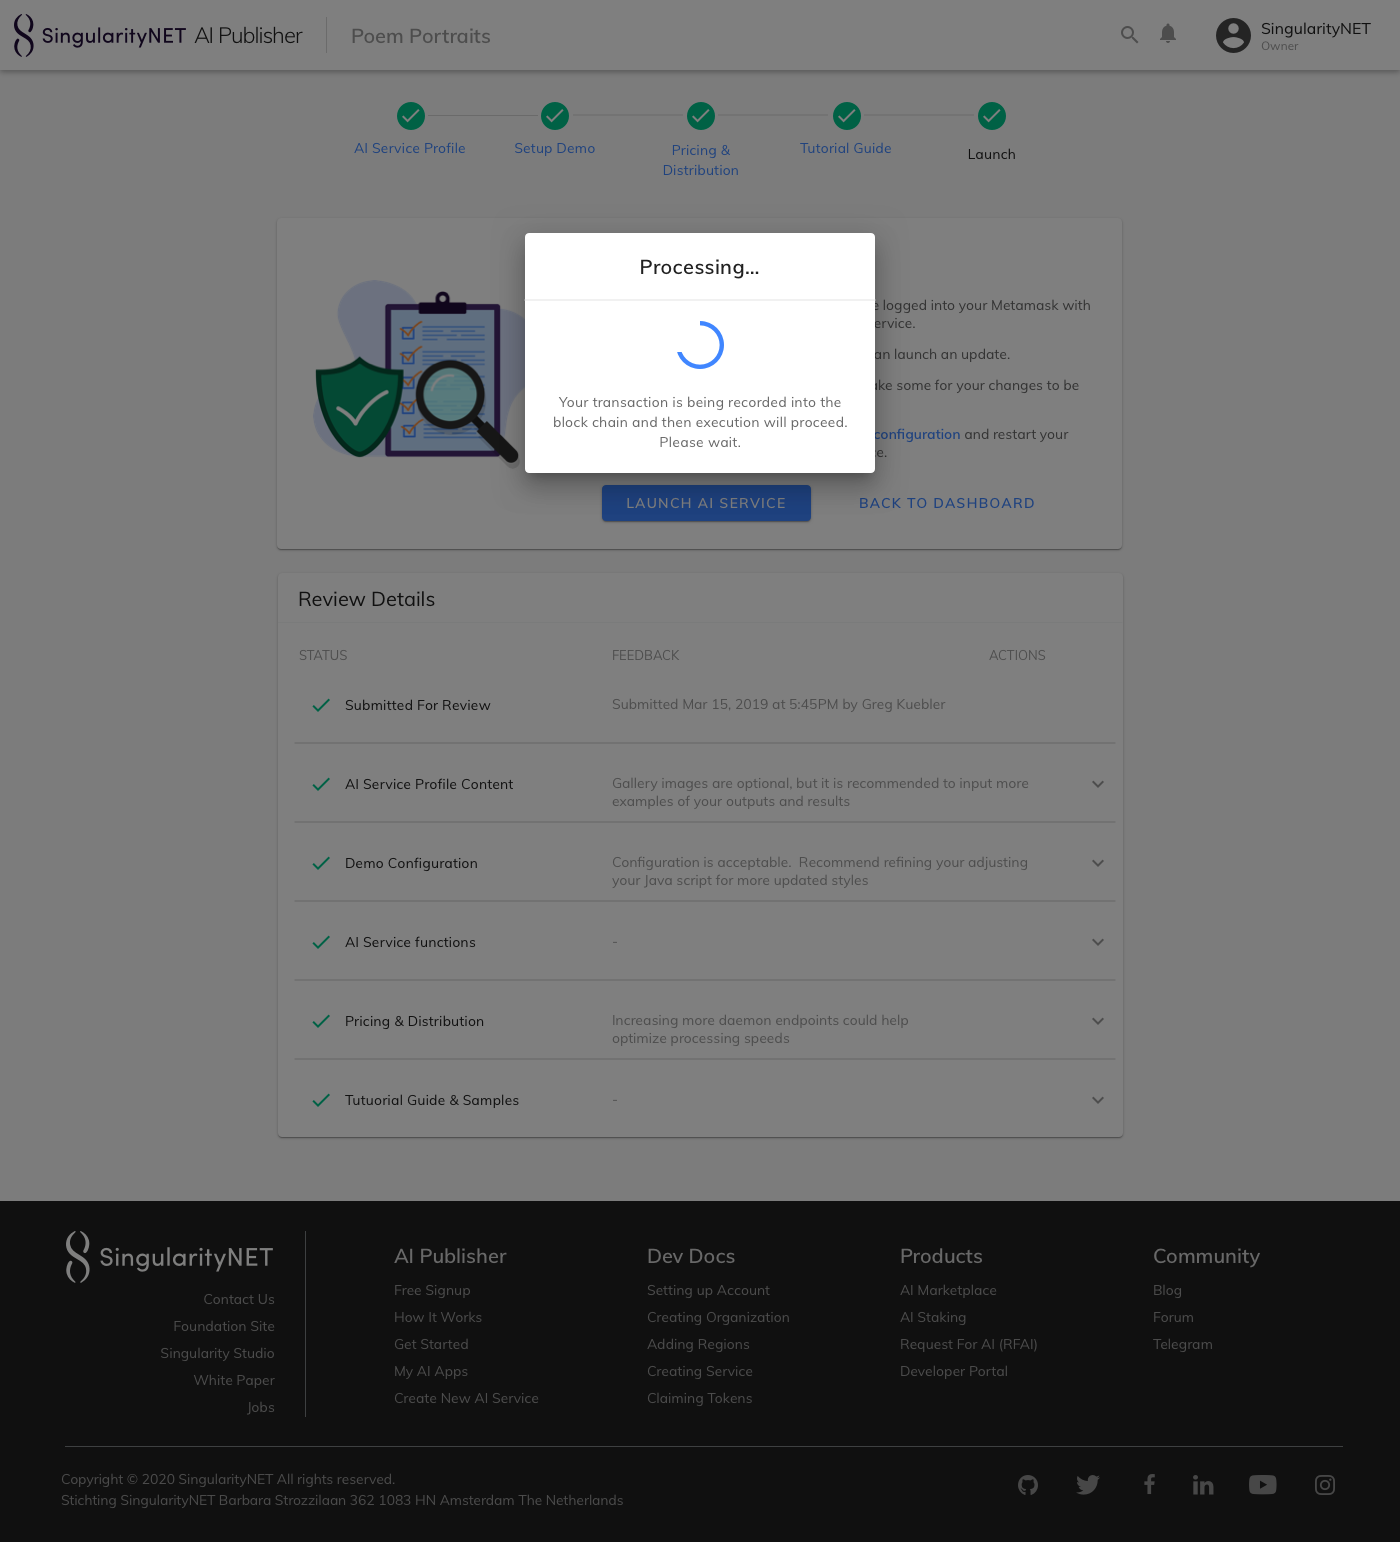Open Contact Us footer link
Image resolution: width=1400 pixels, height=1542 pixels.
coord(239,1299)
